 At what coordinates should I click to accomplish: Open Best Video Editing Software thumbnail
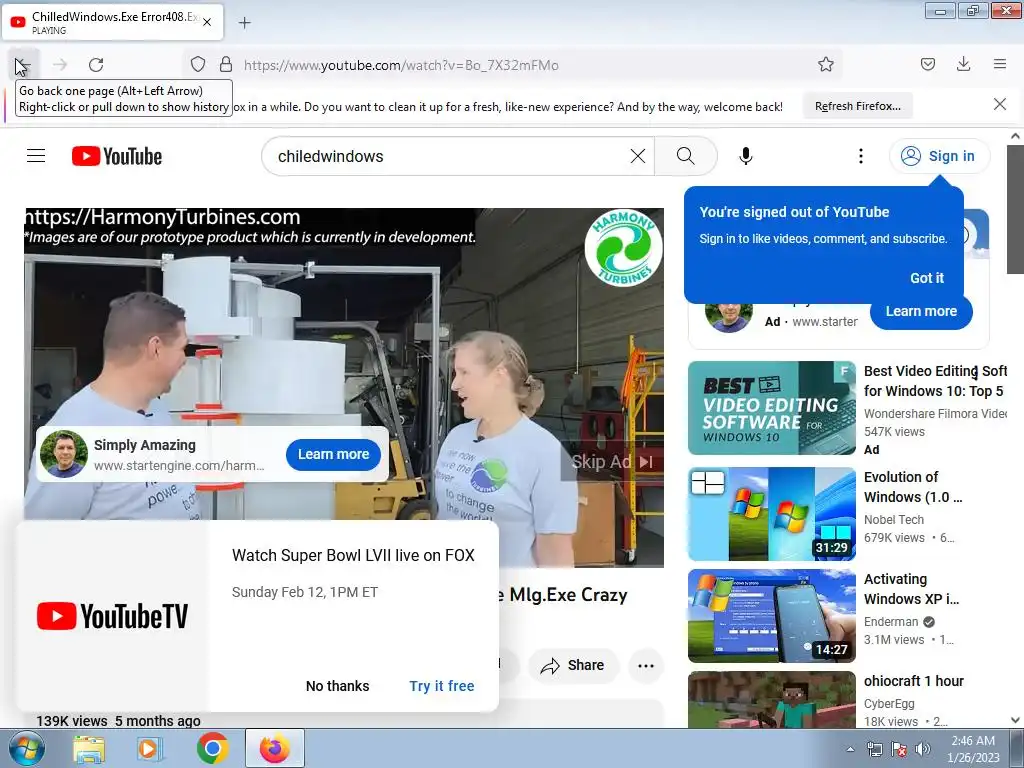tap(771, 408)
